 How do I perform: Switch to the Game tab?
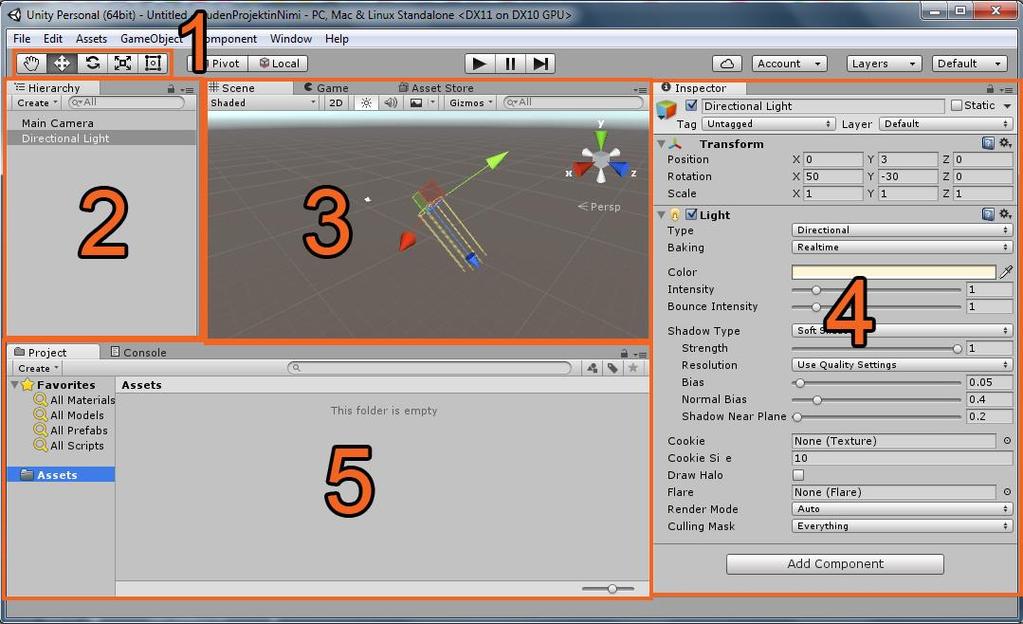click(326, 87)
